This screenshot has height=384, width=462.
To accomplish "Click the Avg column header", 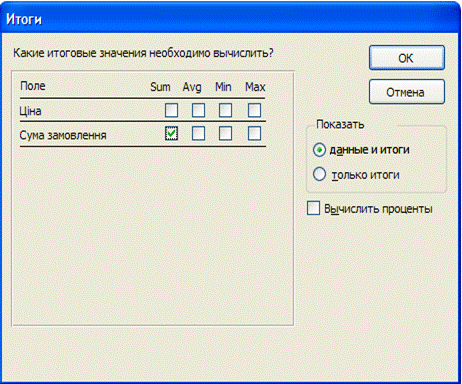I will point(192,87).
